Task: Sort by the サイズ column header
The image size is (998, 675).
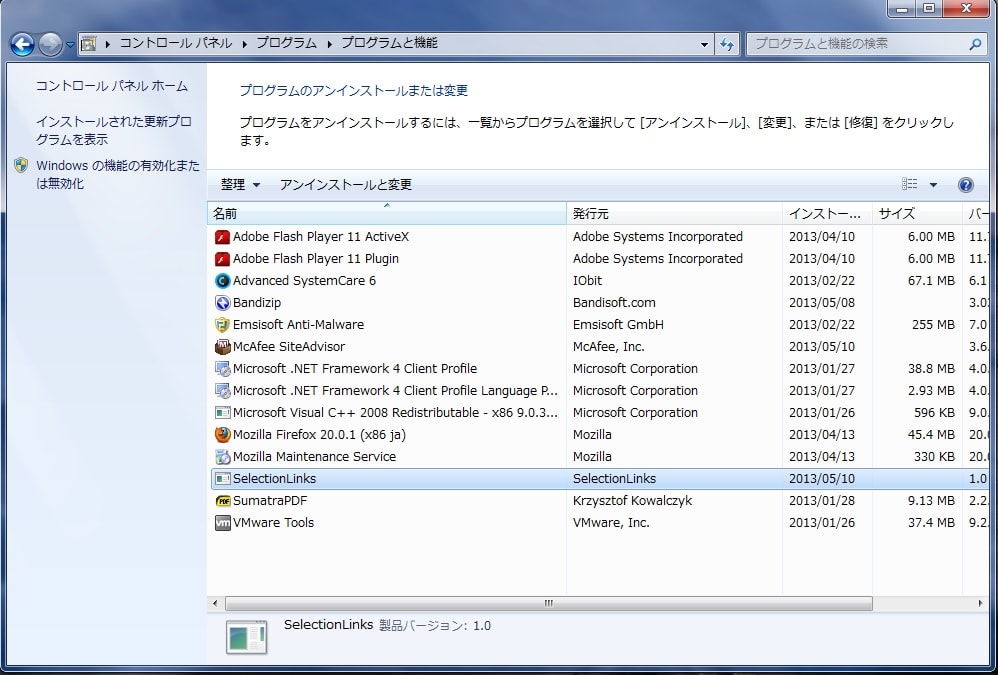Action: click(x=917, y=214)
